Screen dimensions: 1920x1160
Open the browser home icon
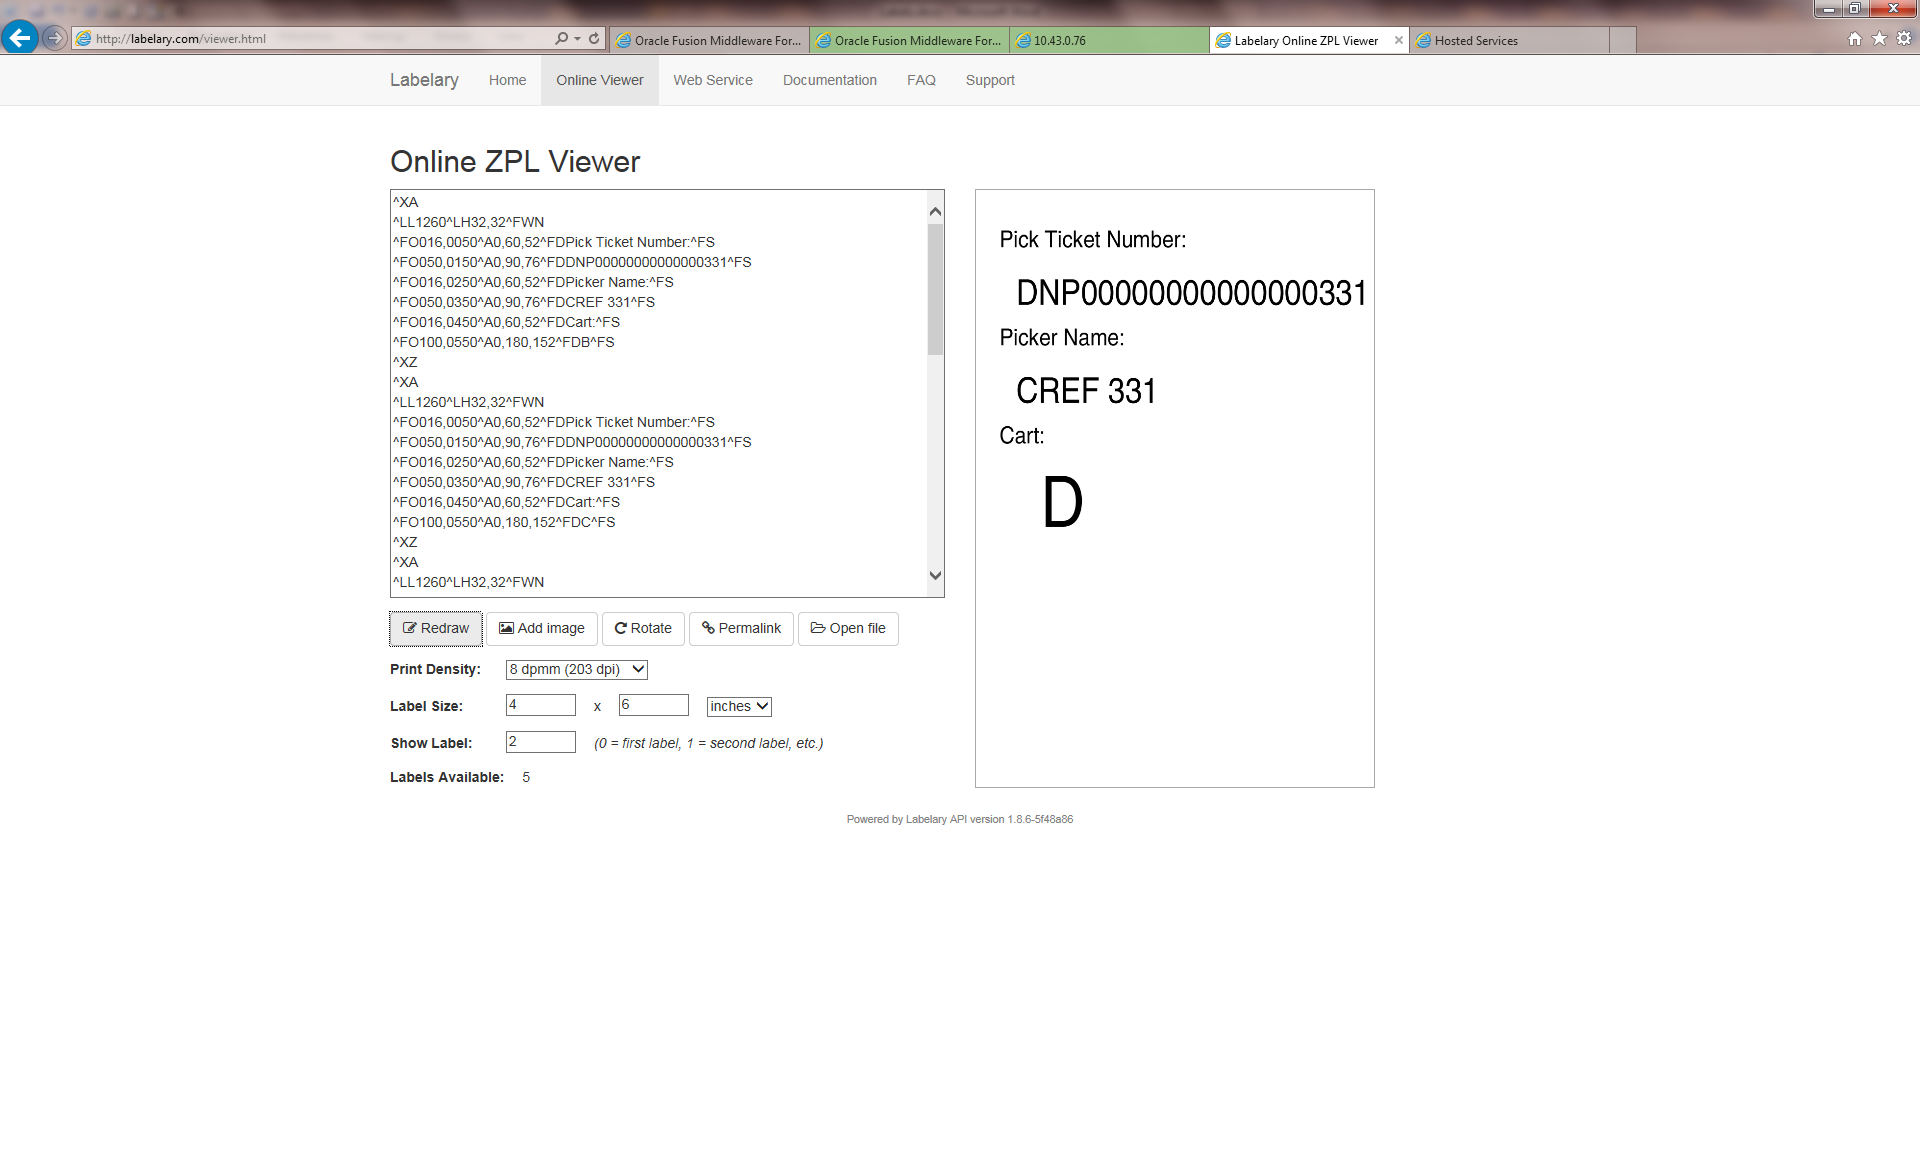pyautogui.click(x=1854, y=39)
